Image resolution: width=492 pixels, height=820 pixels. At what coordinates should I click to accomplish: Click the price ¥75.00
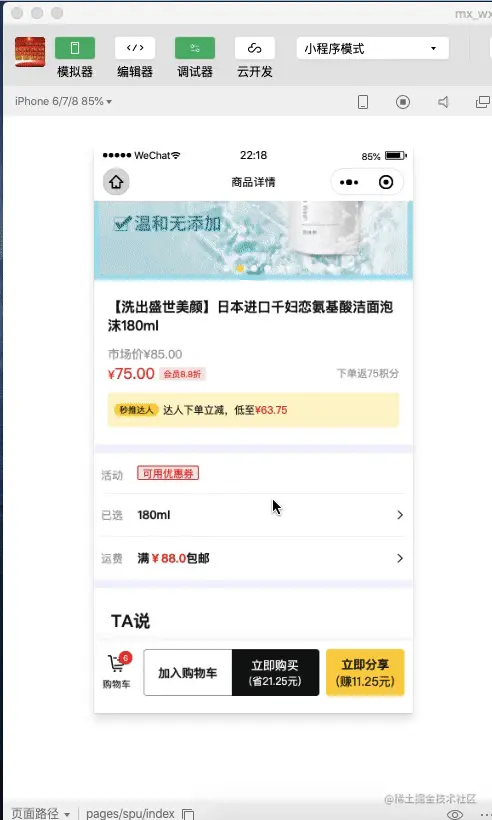click(131, 374)
